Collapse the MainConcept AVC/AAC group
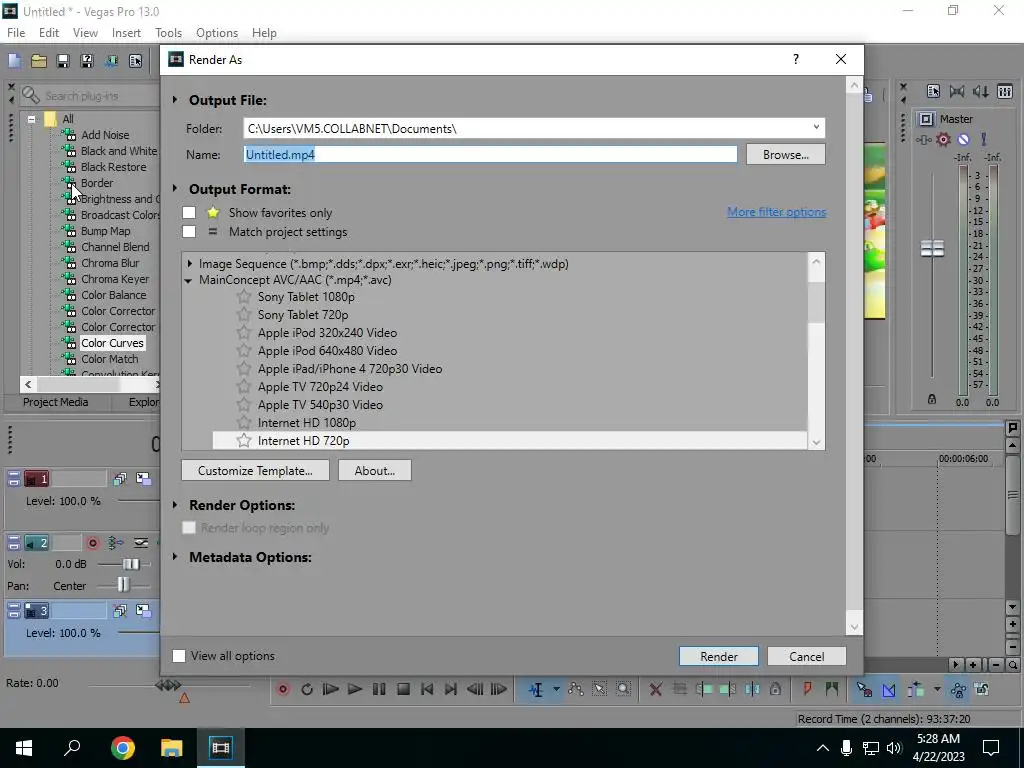Viewport: 1024px width, 768px height. click(188, 280)
